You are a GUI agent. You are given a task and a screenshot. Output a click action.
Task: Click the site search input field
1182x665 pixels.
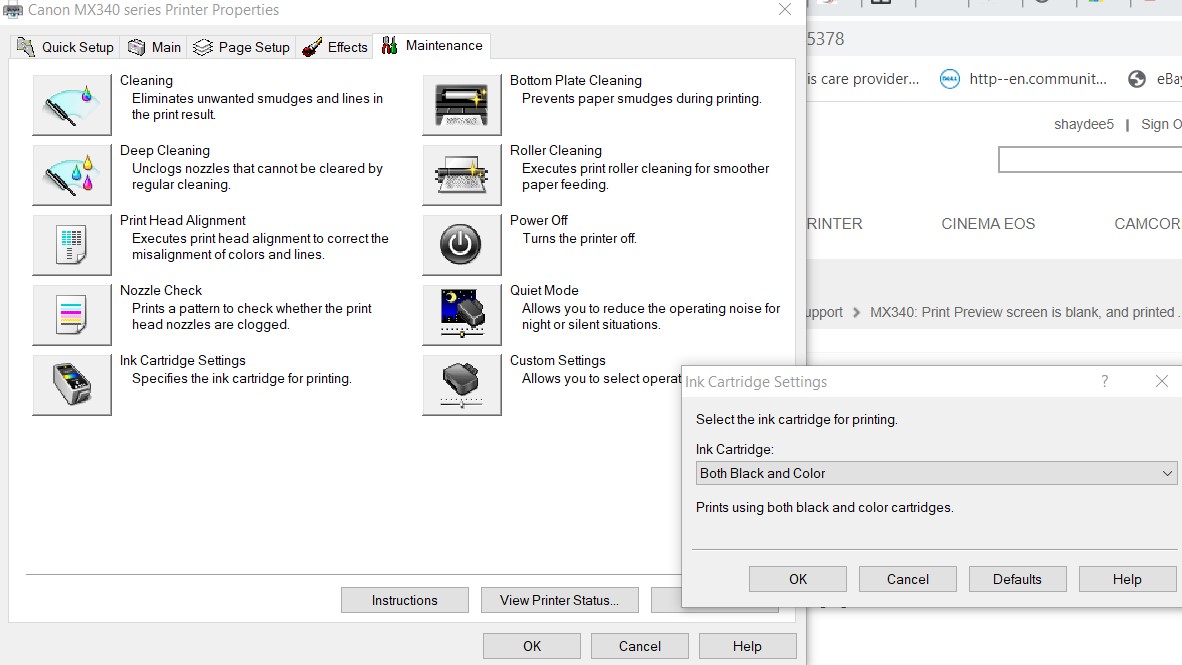[1088, 158]
